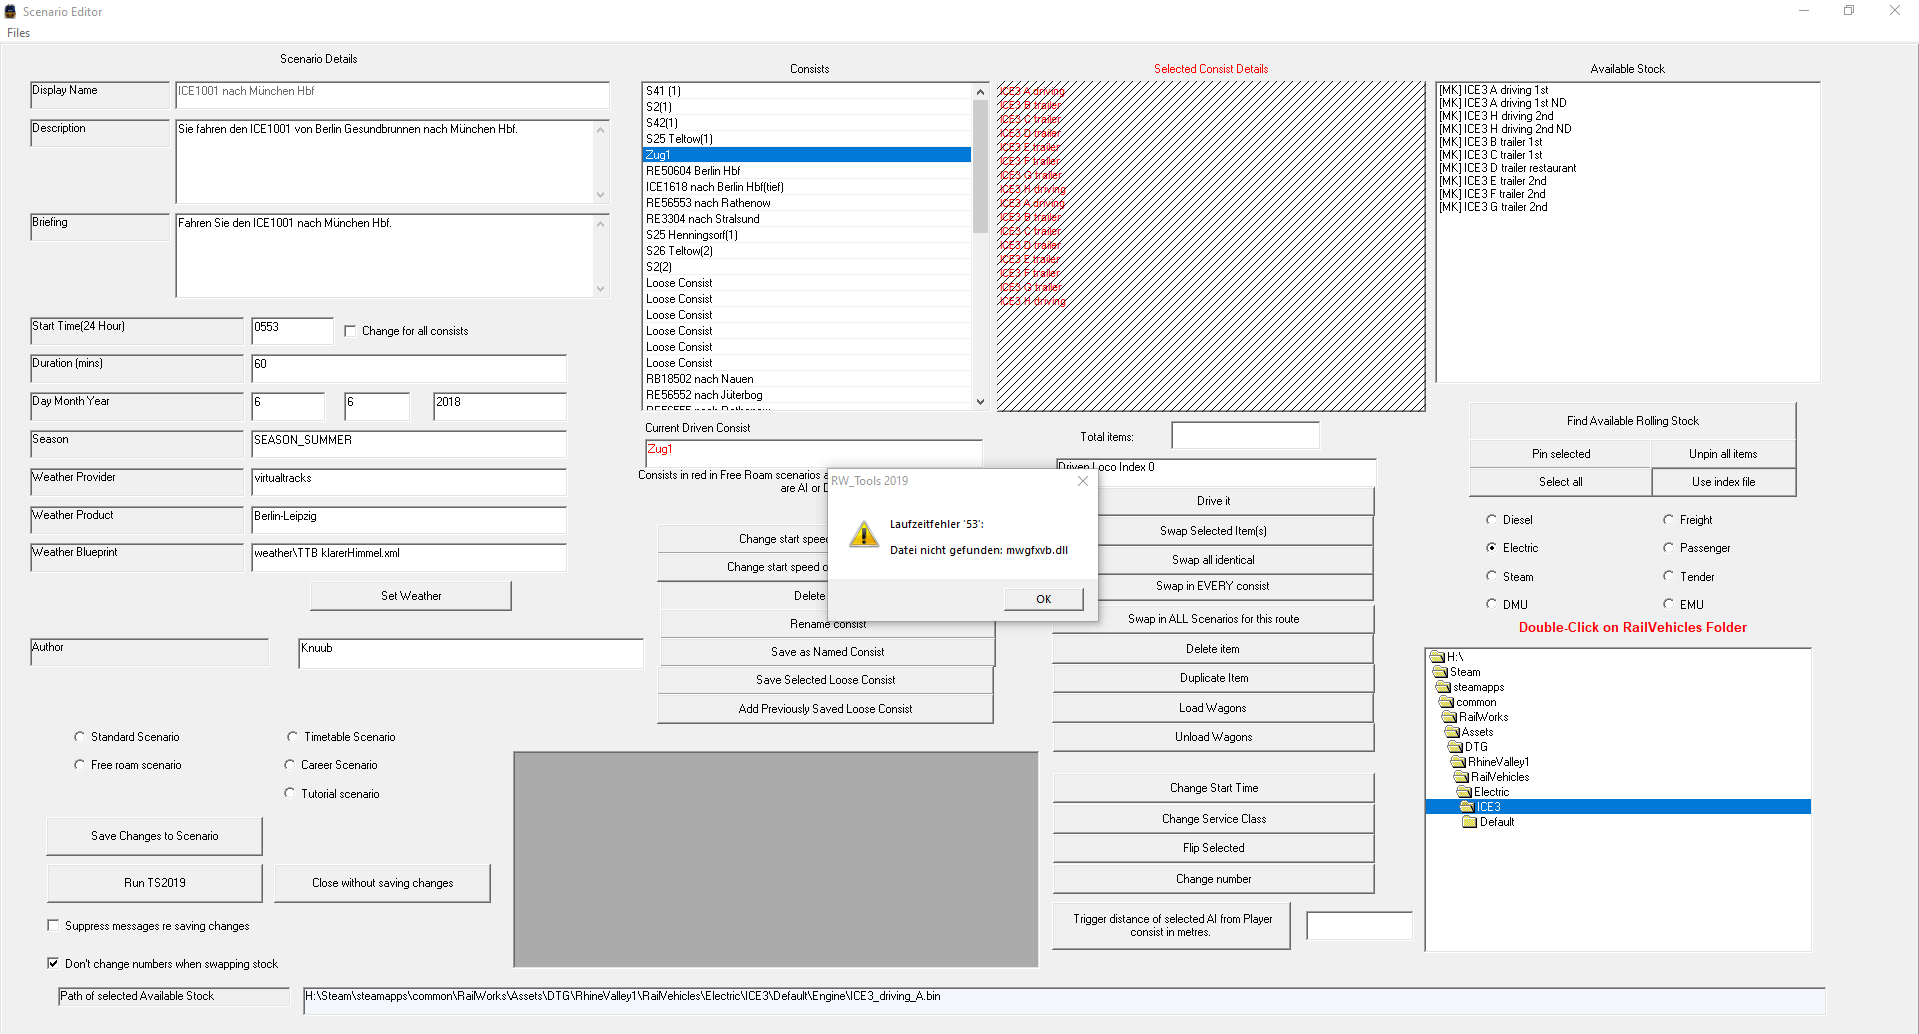Select the RailVehicles folder in tree

pos(1499,777)
